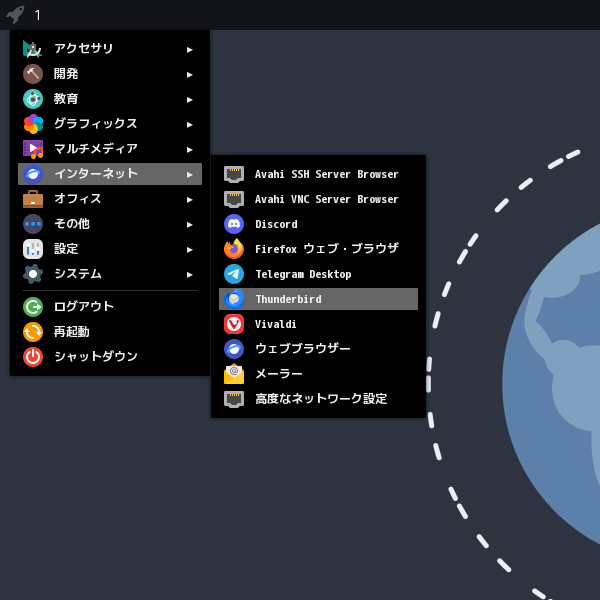Switch to workspace 1 in panel
This screenshot has width=600, height=600.
(38, 15)
